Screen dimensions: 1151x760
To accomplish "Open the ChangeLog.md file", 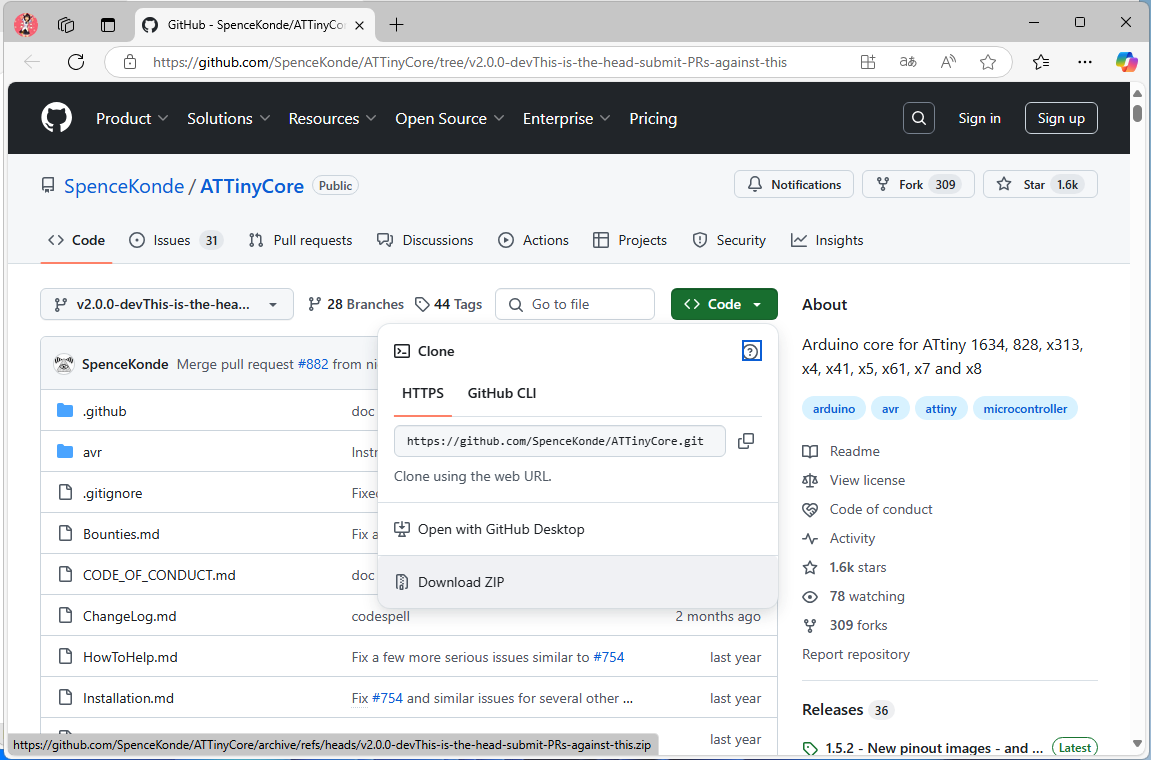I will 129,616.
